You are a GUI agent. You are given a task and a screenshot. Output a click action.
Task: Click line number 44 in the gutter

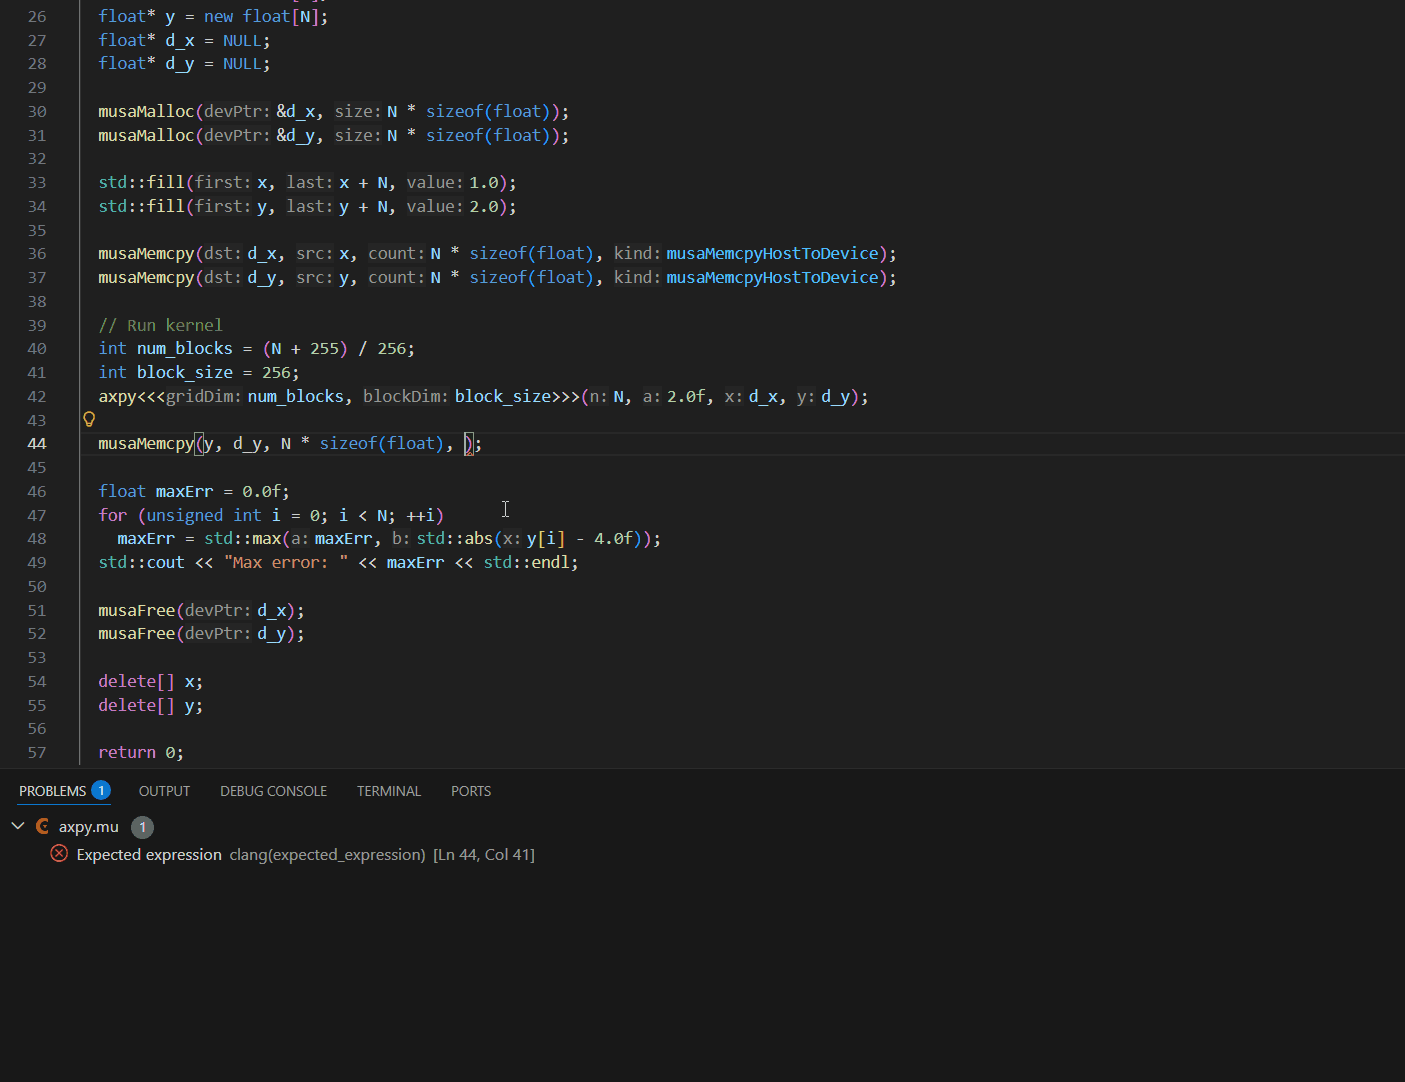tap(37, 443)
